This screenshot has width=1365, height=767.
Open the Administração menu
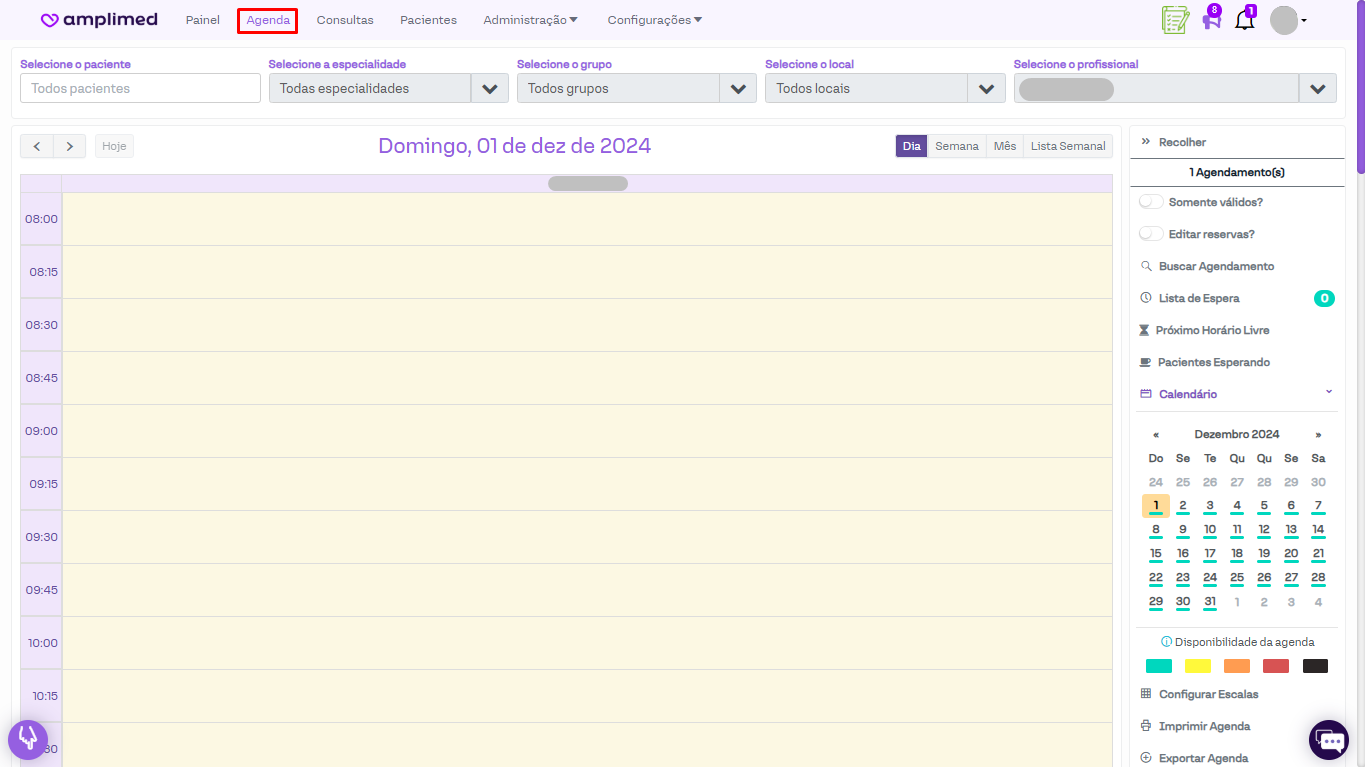[x=530, y=20]
